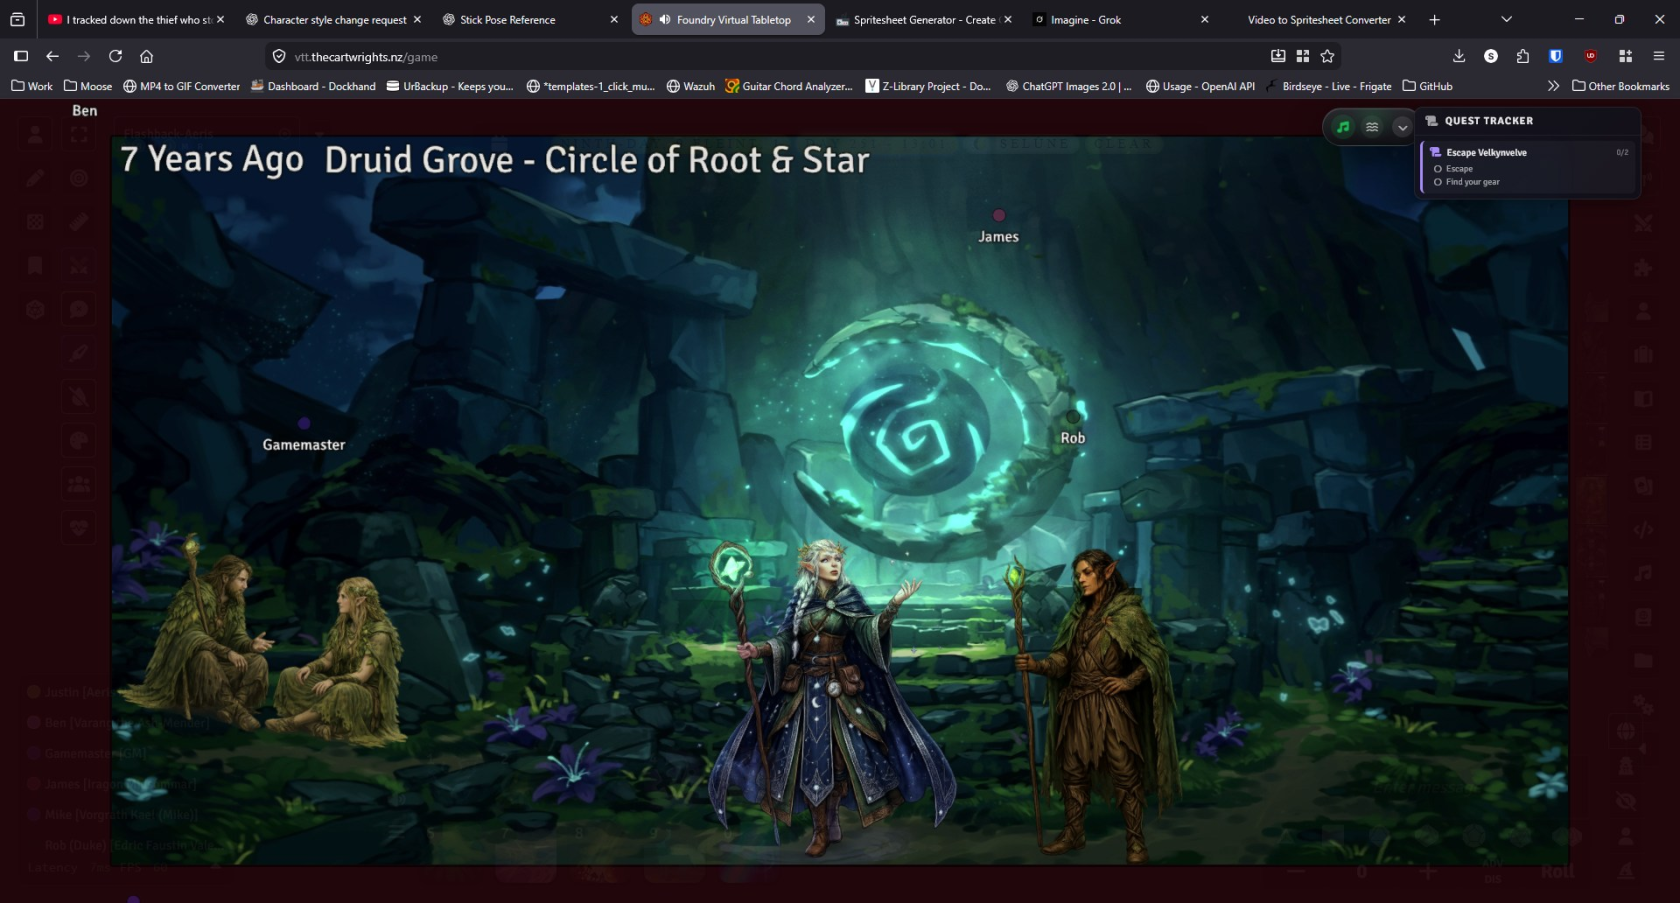This screenshot has height=903, width=1680.
Task: Open the Guitar Chord Analyzer bookmark
Action: tap(789, 86)
